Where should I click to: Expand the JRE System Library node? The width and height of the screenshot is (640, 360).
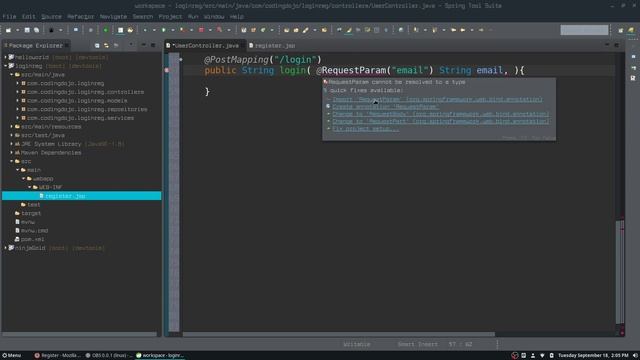11,144
